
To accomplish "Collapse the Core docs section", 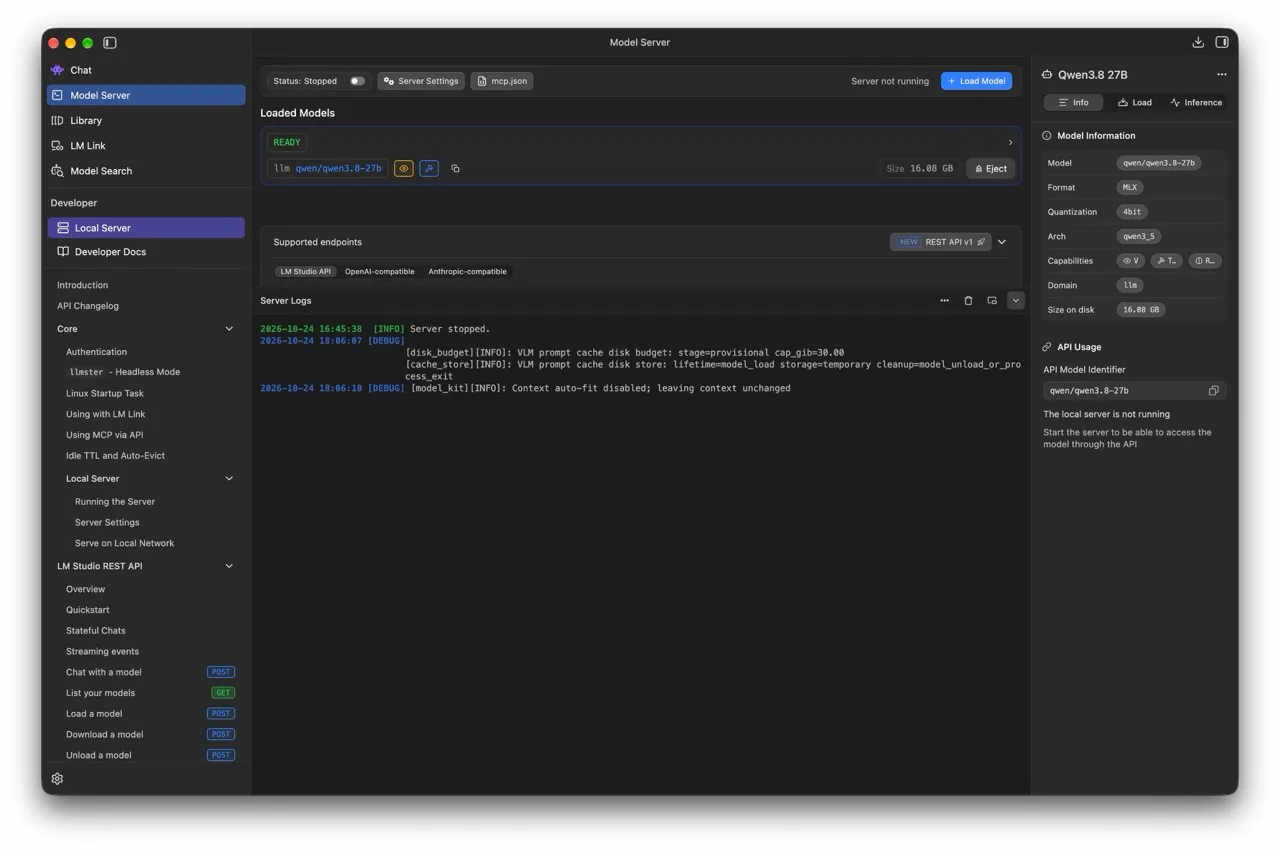I will click(x=229, y=329).
